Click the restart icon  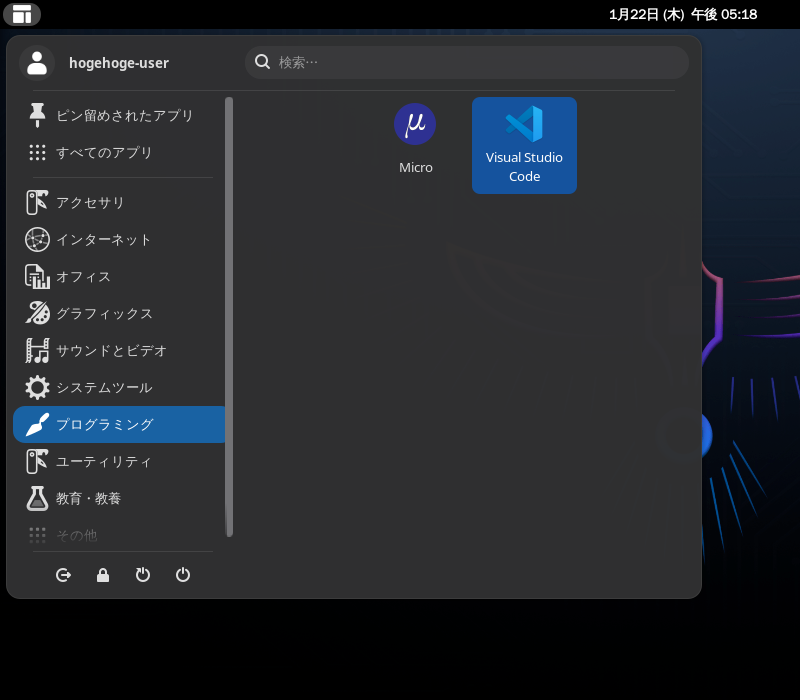[143, 575]
